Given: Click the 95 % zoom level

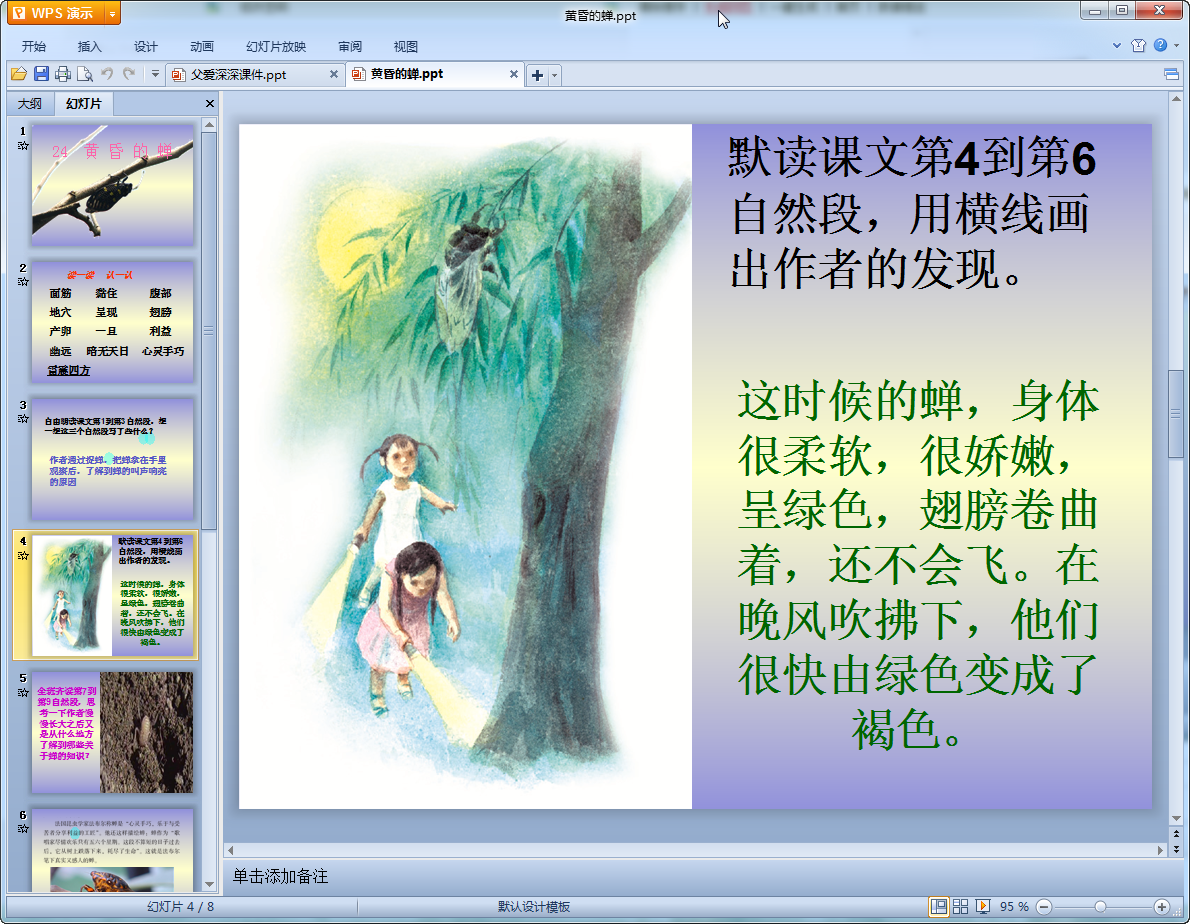Looking at the screenshot, I should coord(1014,907).
